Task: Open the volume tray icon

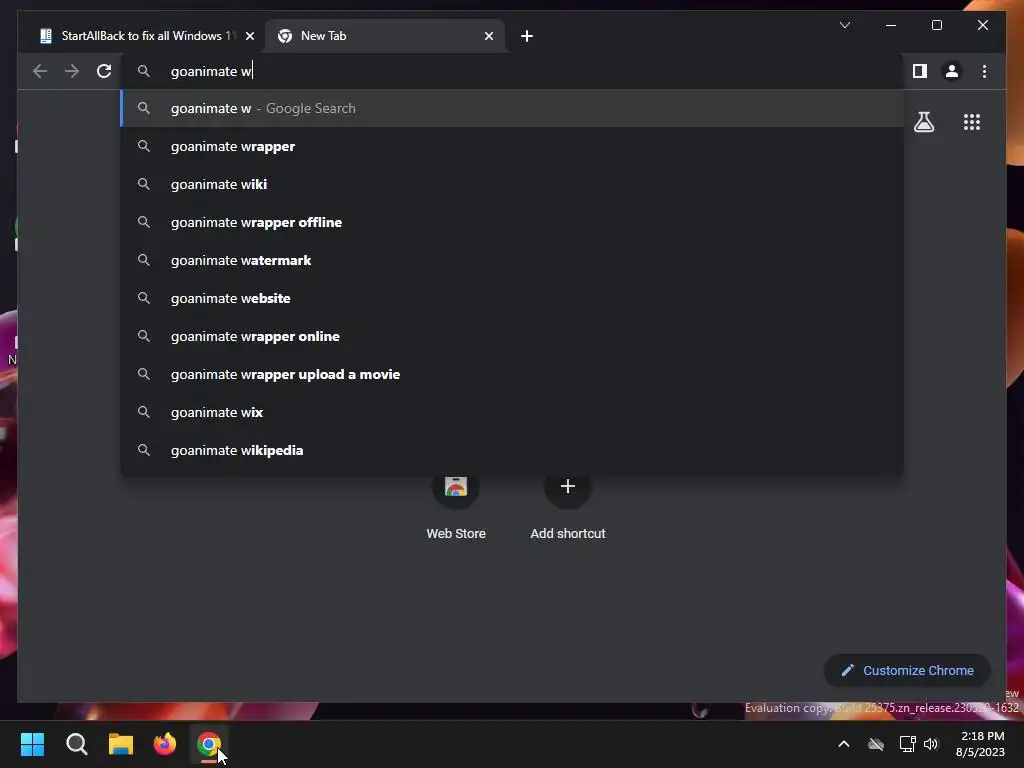Action: pos(931,744)
